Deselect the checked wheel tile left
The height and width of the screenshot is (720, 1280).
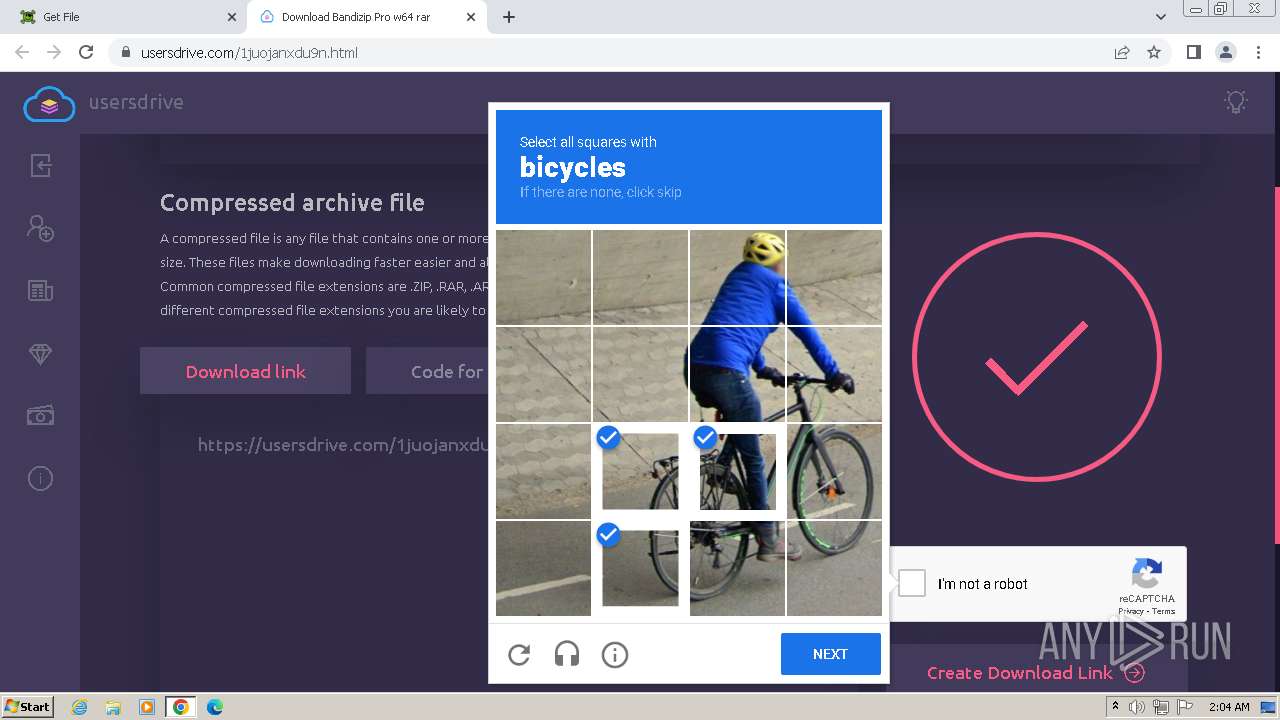[x=640, y=471]
